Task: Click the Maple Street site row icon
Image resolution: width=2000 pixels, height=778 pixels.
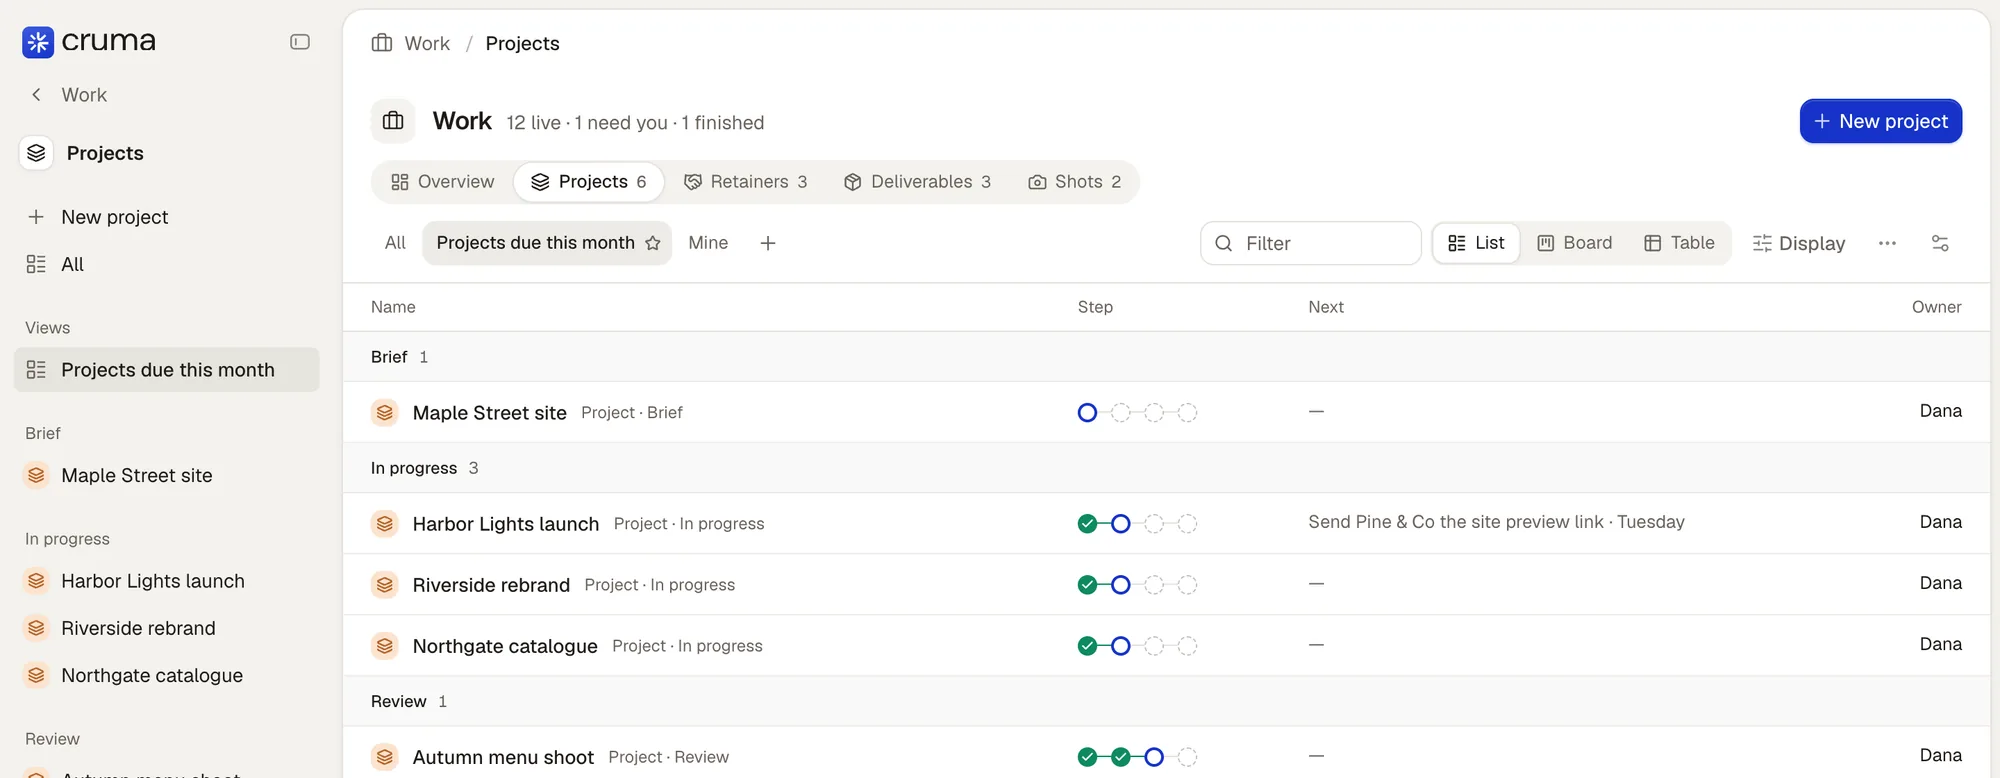Action: [385, 412]
